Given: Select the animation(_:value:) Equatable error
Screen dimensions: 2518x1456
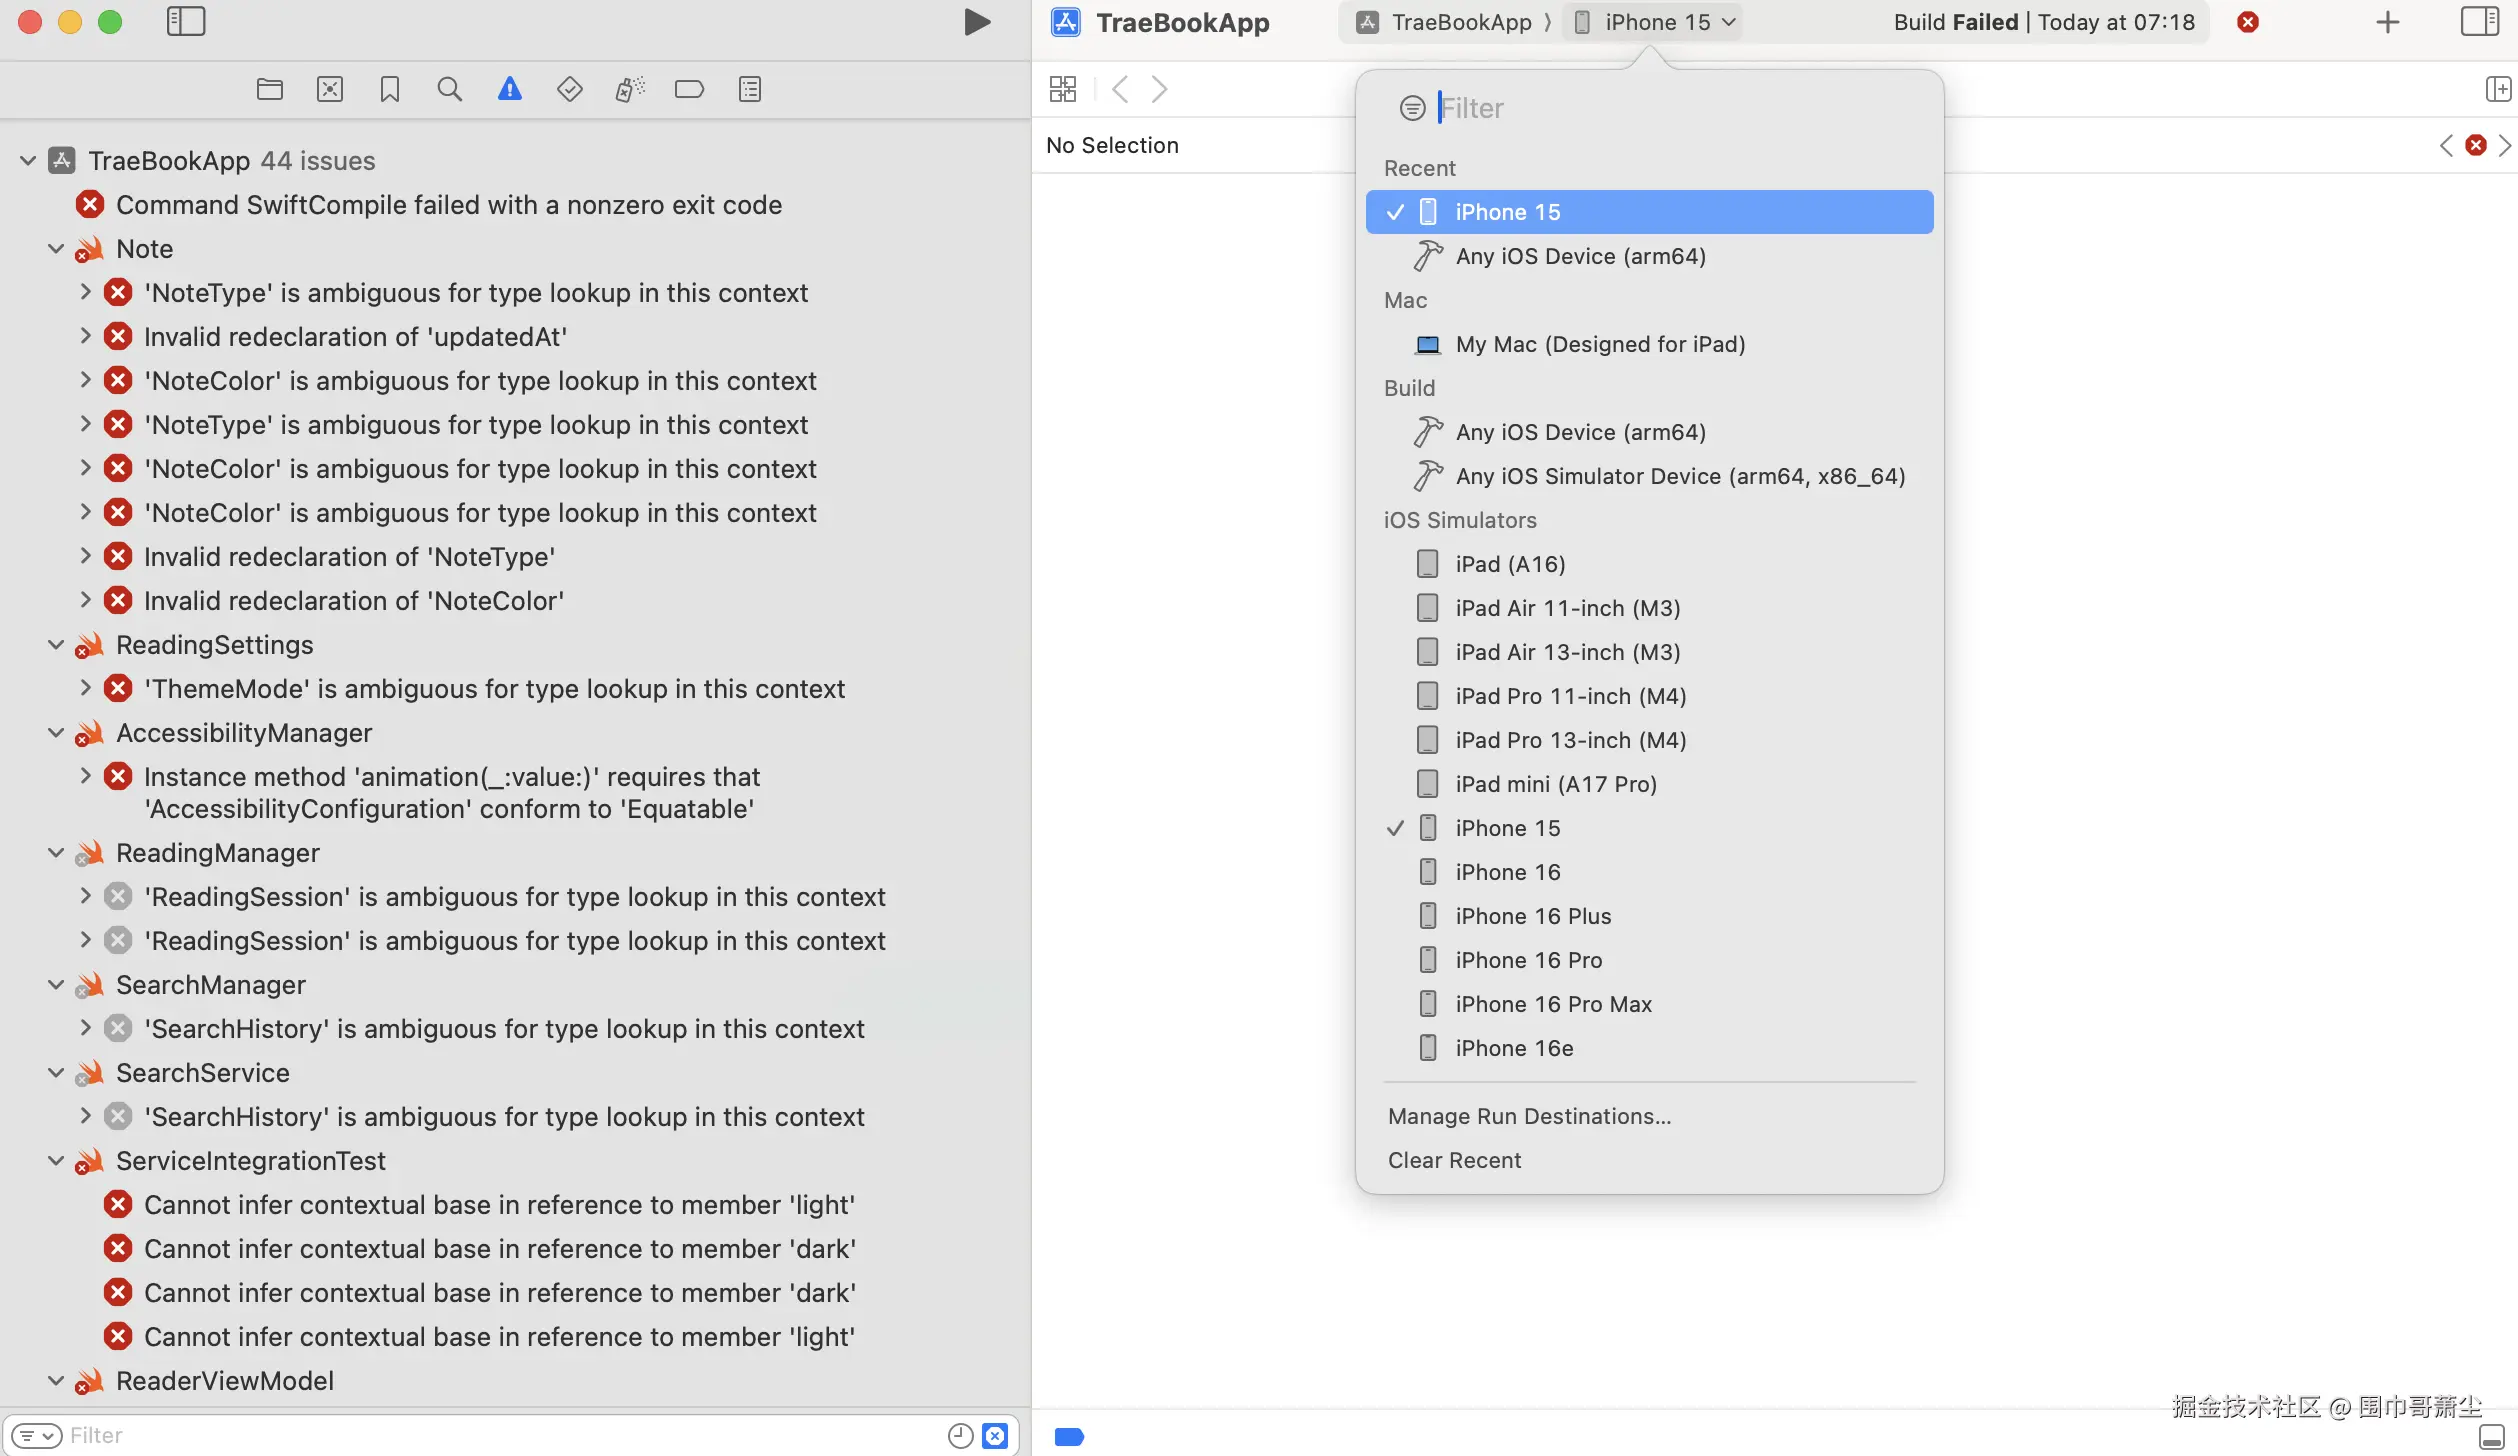Looking at the screenshot, I should 452,793.
